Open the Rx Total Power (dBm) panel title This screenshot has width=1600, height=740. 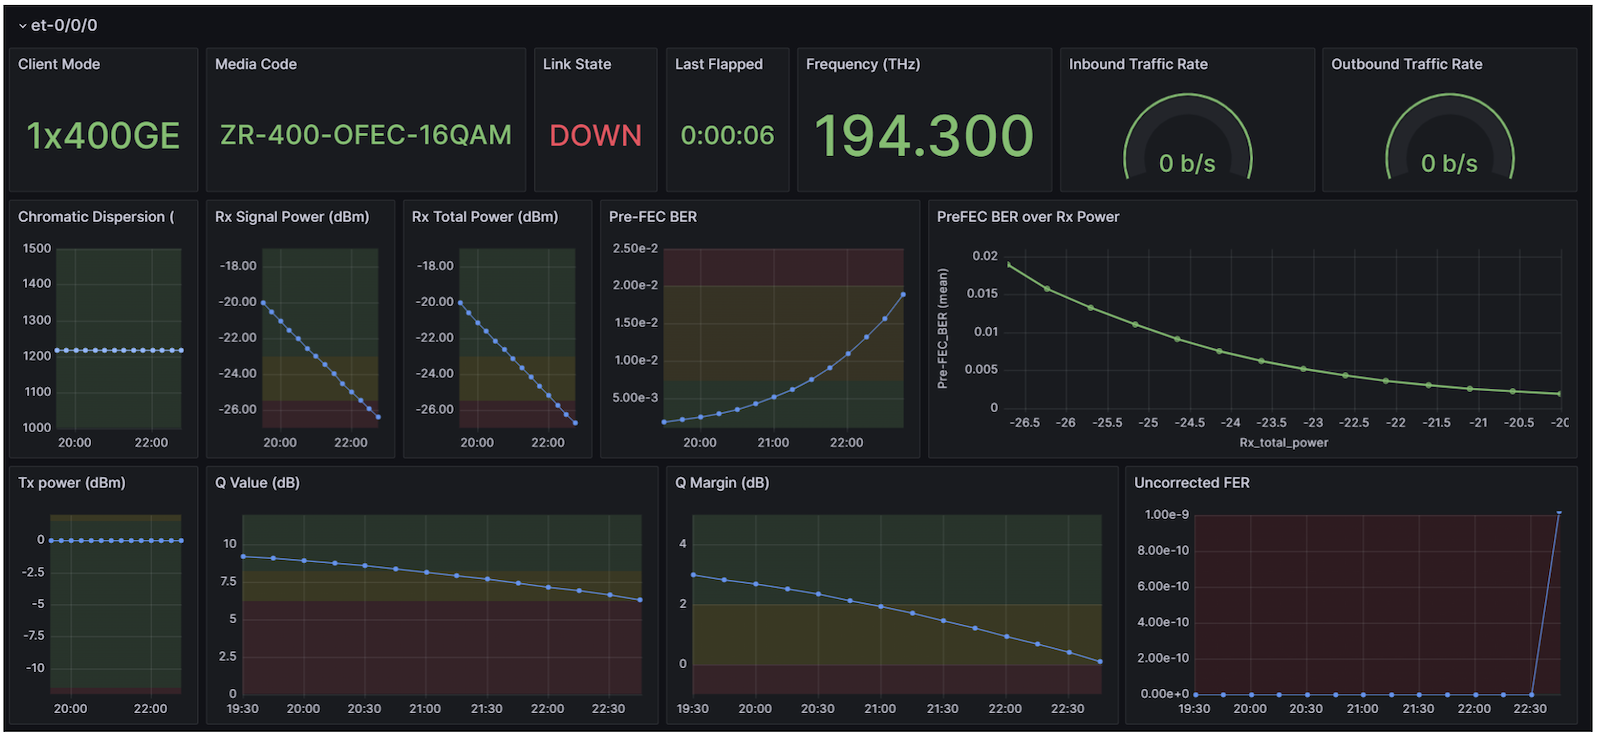[485, 217]
